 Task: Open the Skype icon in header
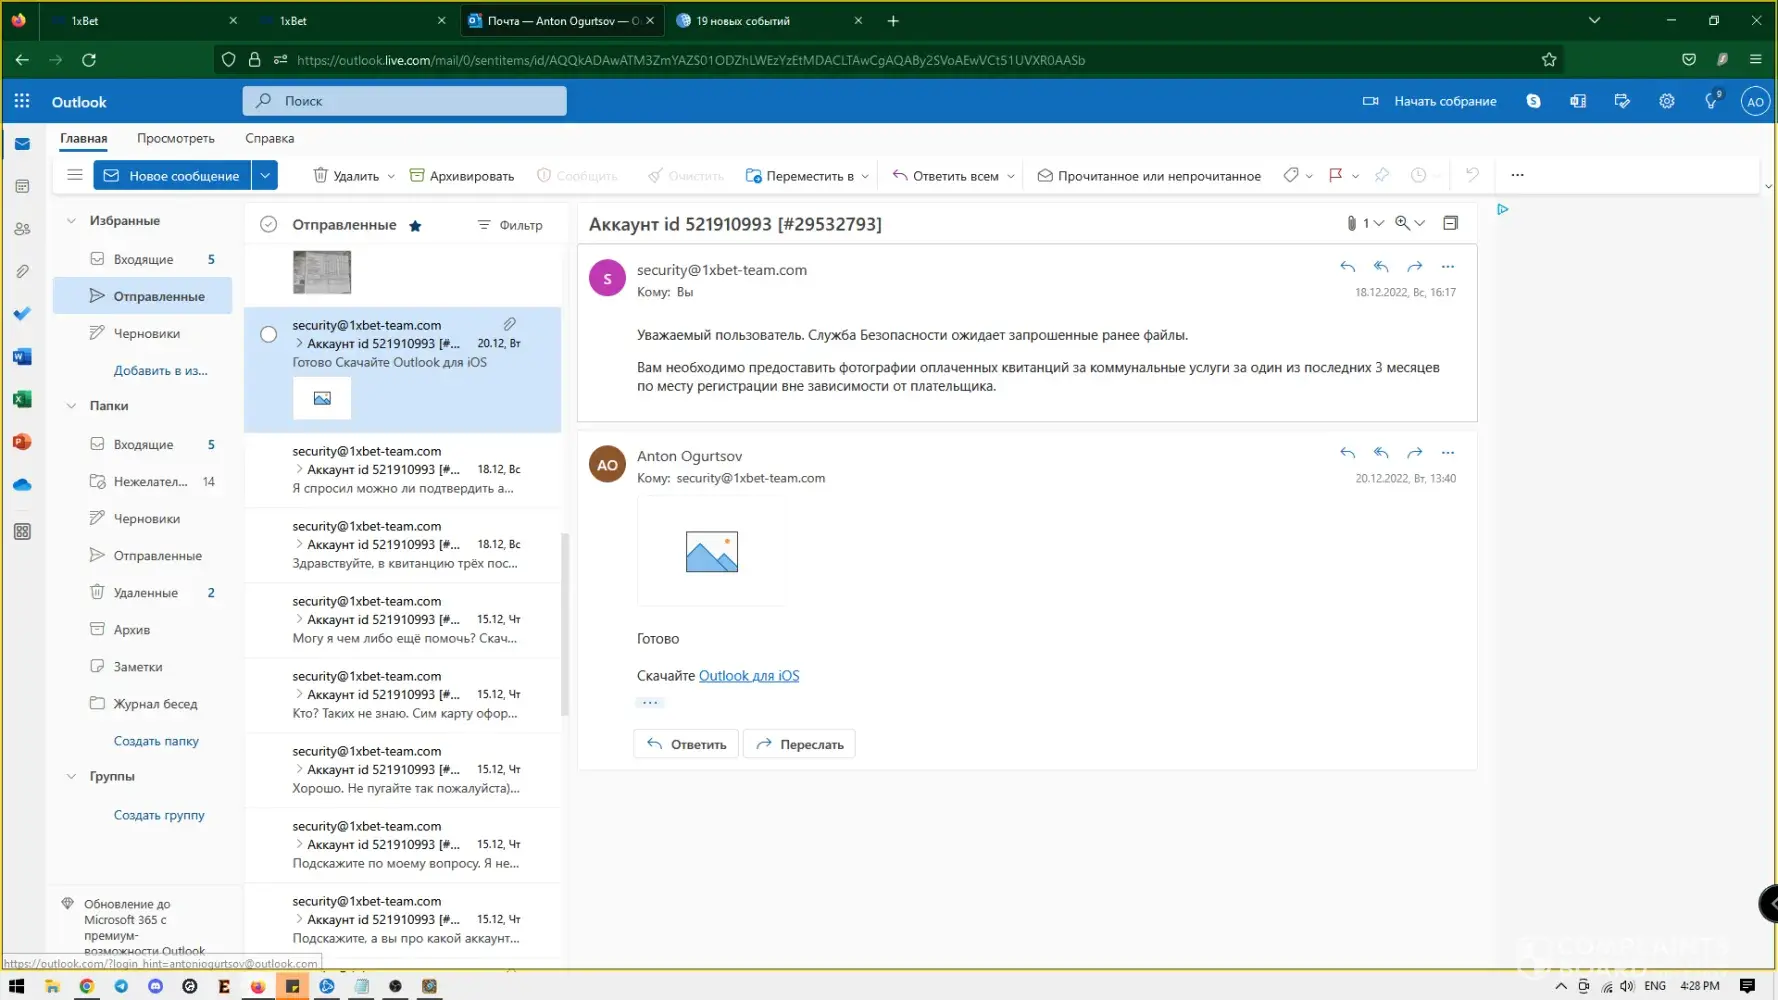click(1533, 101)
